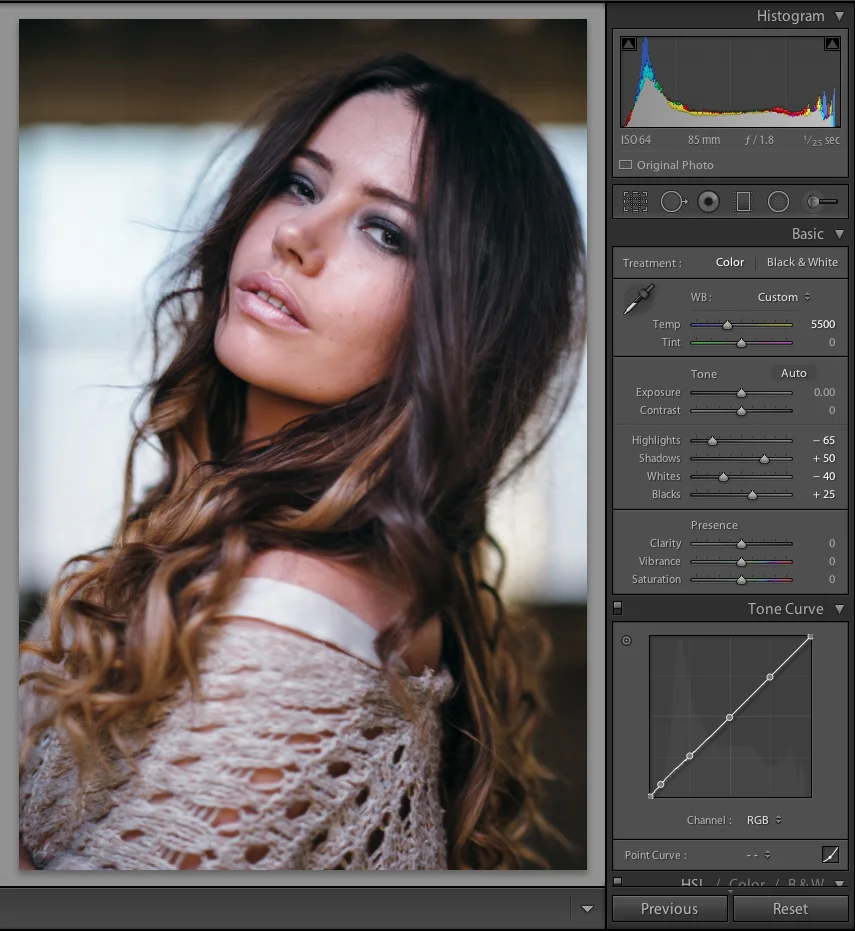Collapse the Basic panel
855x931 pixels.
coord(838,233)
